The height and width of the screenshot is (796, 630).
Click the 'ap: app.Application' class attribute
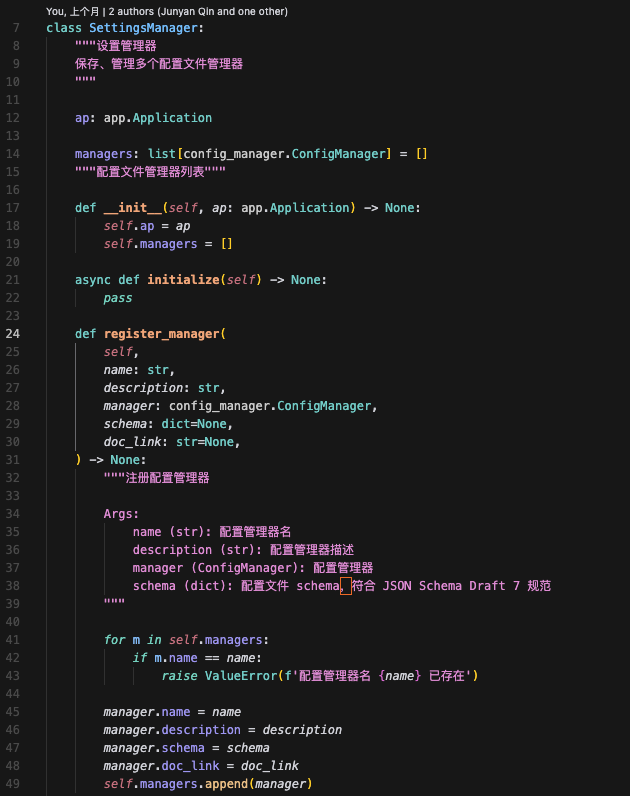tap(143, 118)
